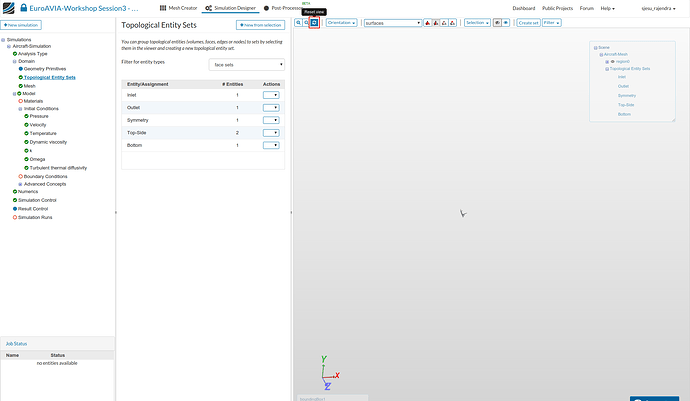Collapse the Domain tree node

(x=15, y=62)
